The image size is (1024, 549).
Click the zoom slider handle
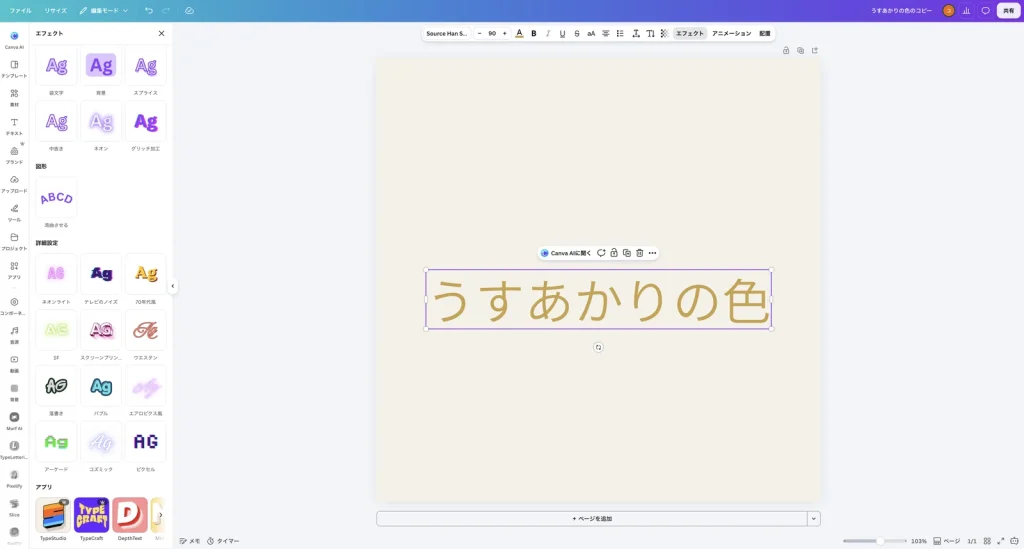point(880,541)
